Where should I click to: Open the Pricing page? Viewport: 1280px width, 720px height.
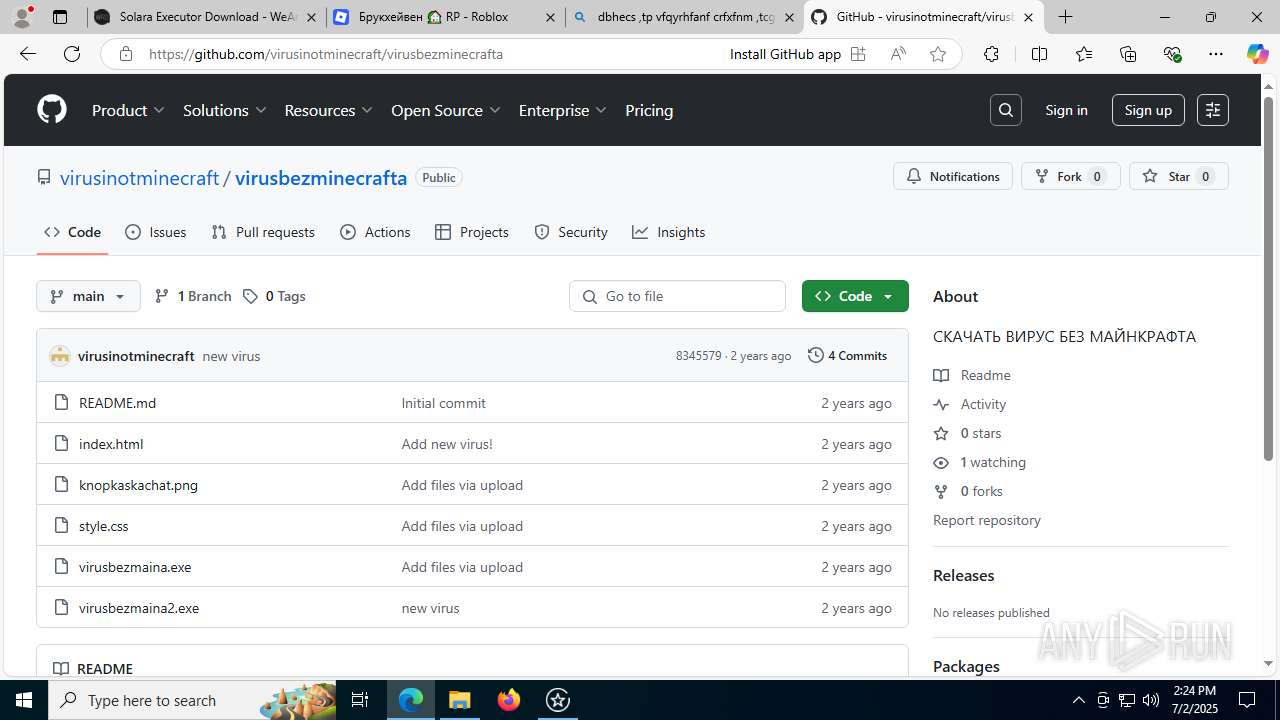click(649, 110)
